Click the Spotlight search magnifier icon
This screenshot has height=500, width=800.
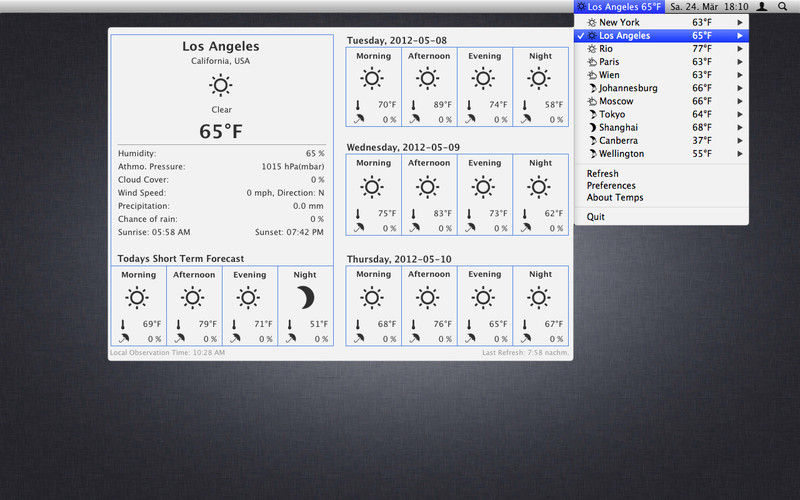coord(782,6)
